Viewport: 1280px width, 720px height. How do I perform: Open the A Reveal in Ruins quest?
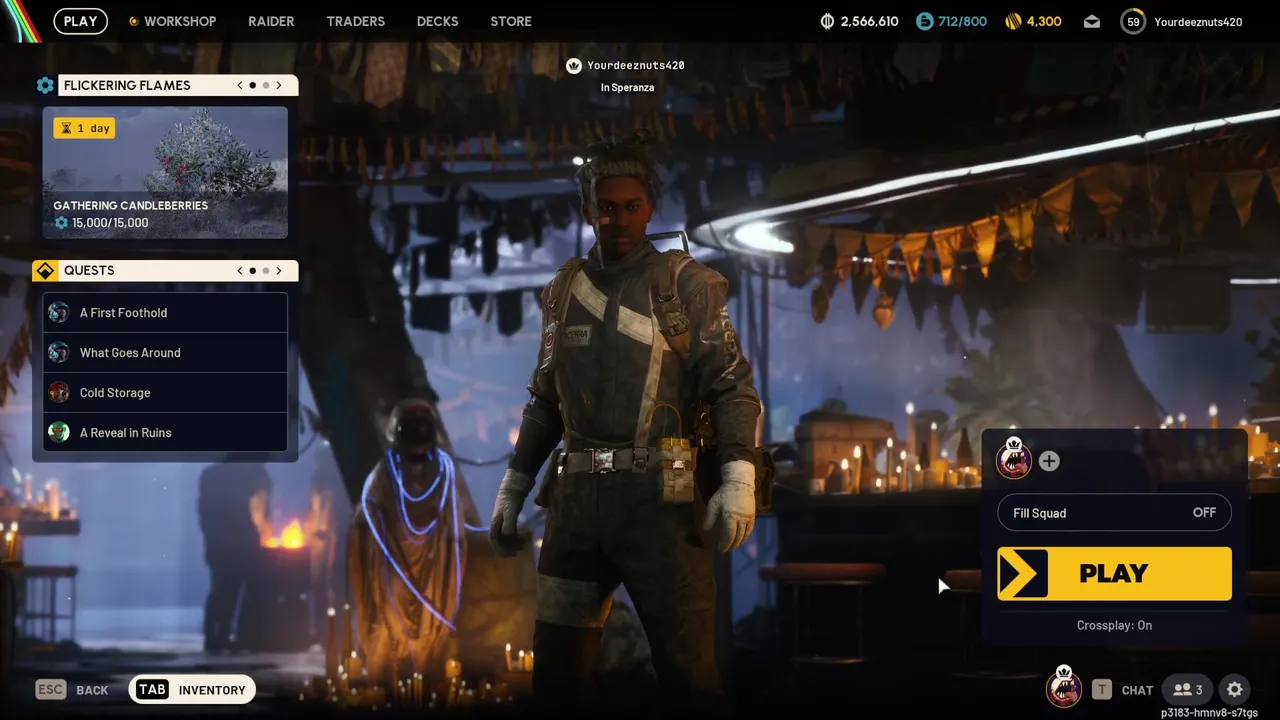tap(165, 432)
